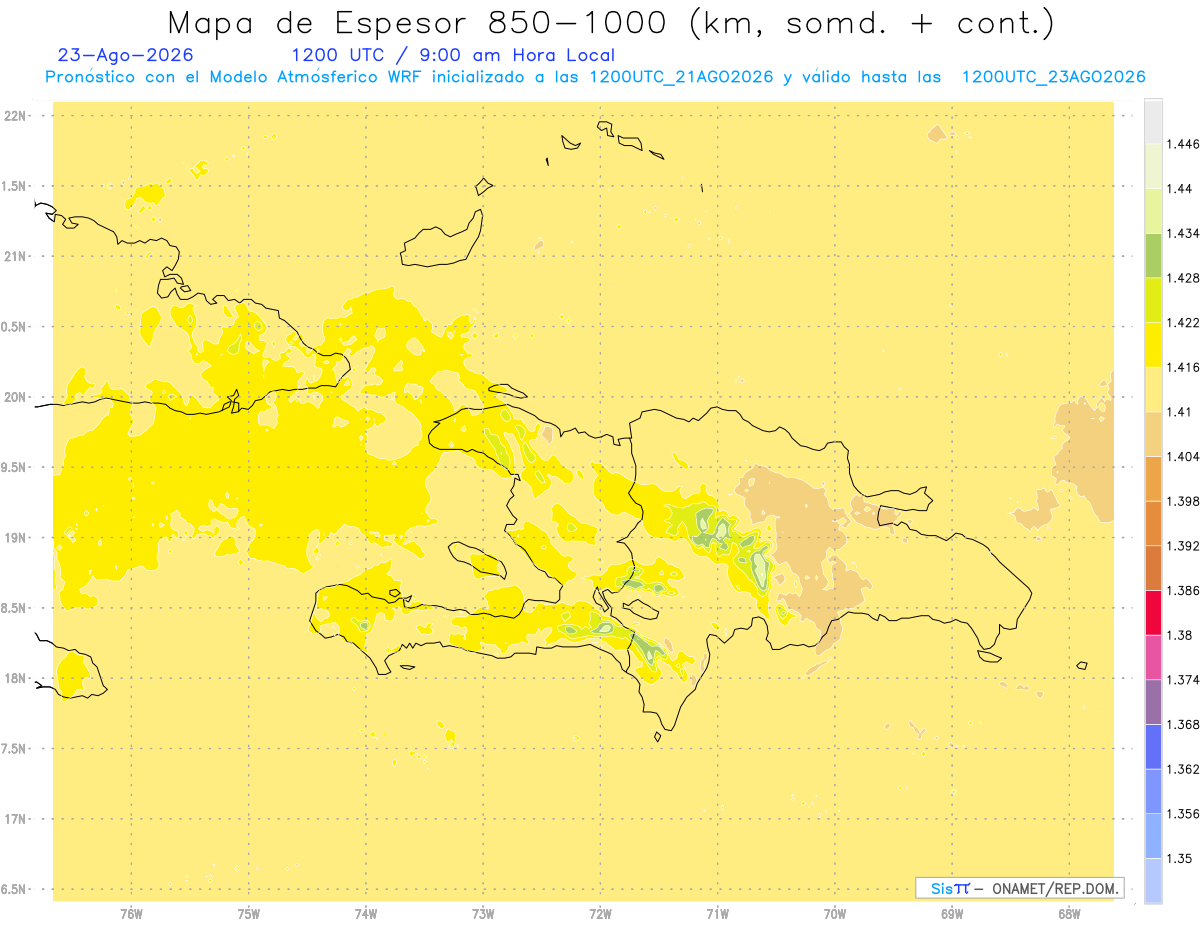Click the colorbar value 1.374
1200x927 pixels.
click(1183, 679)
